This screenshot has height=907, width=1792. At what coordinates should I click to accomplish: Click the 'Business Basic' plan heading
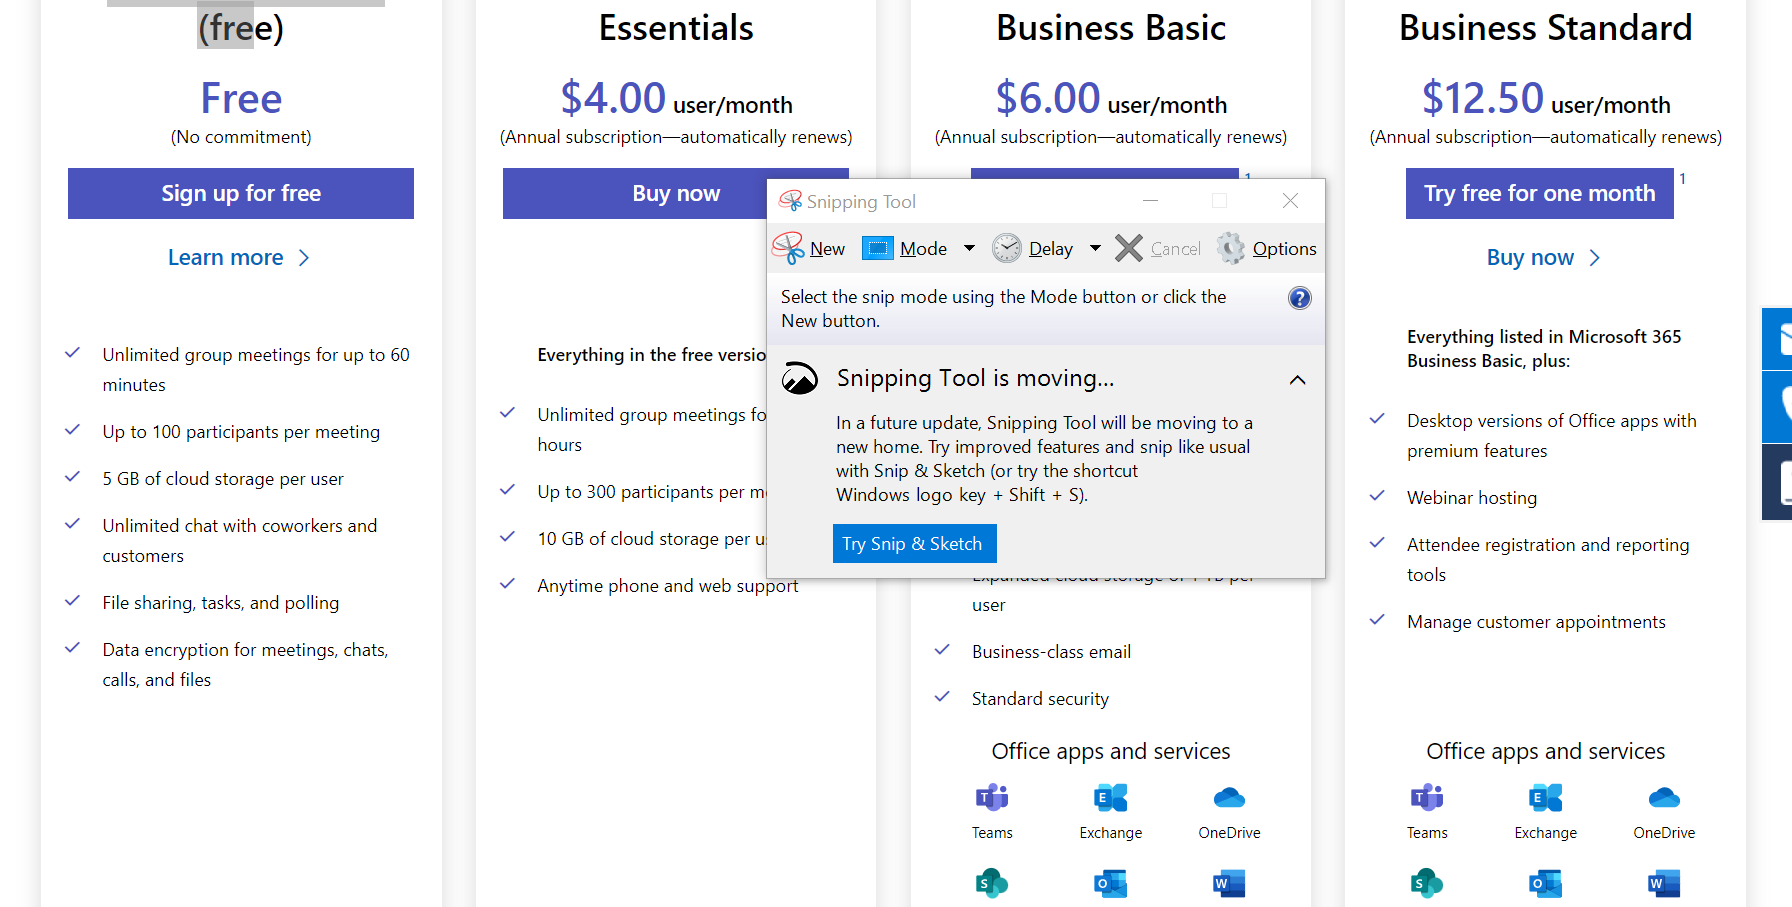coord(1111,28)
